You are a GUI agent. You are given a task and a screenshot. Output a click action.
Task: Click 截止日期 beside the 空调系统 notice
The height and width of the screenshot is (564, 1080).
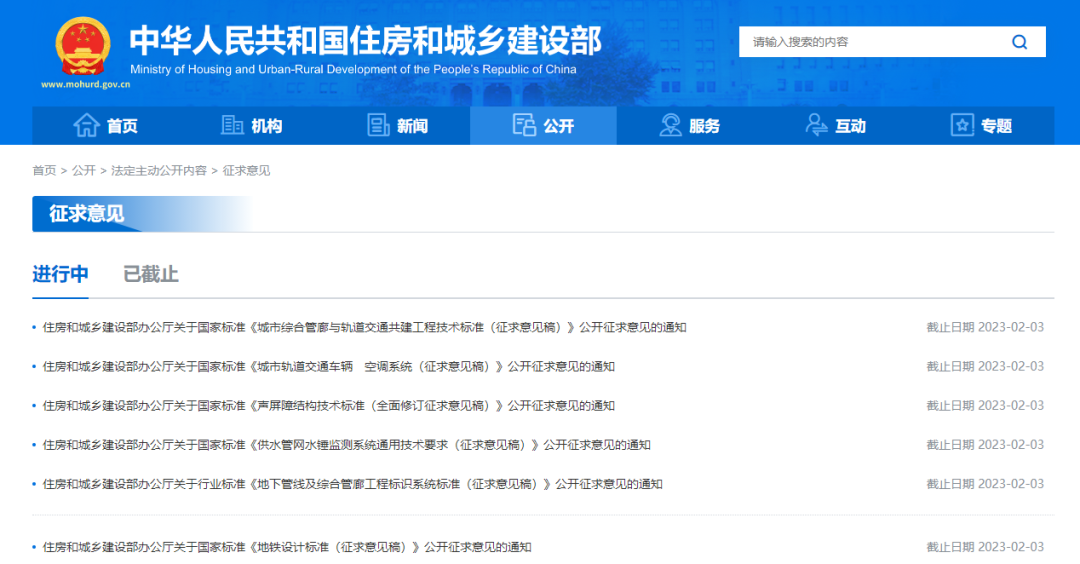985,366
